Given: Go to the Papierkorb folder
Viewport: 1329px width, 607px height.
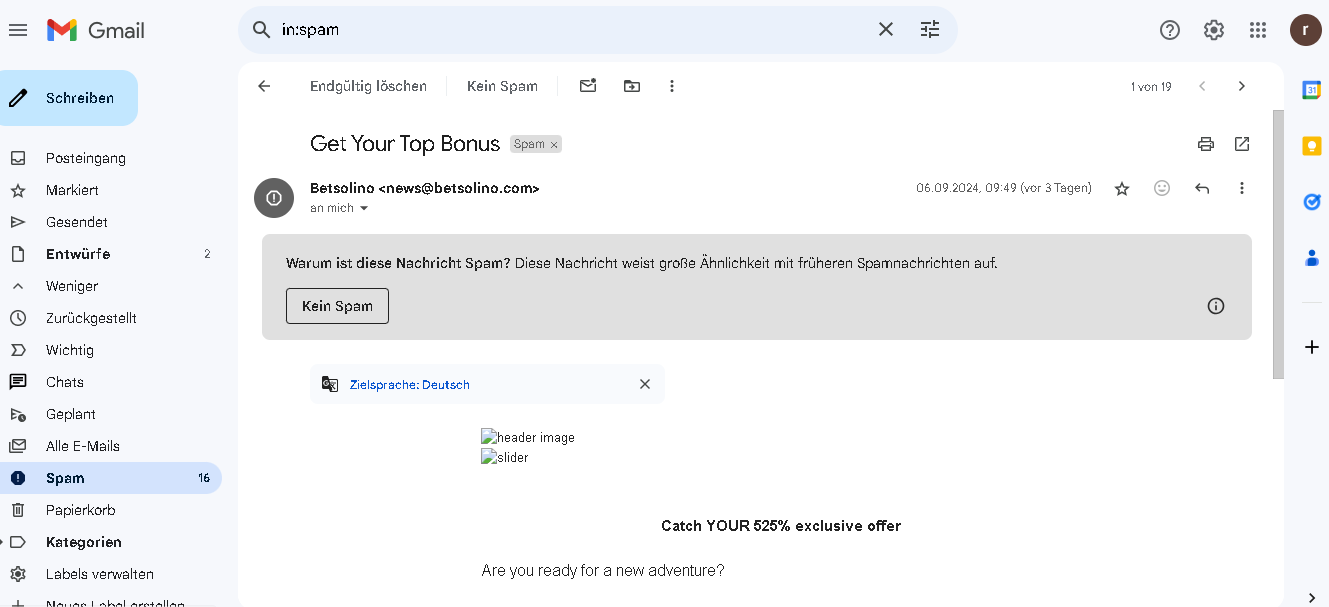Looking at the screenshot, I should pyautogui.click(x=80, y=510).
